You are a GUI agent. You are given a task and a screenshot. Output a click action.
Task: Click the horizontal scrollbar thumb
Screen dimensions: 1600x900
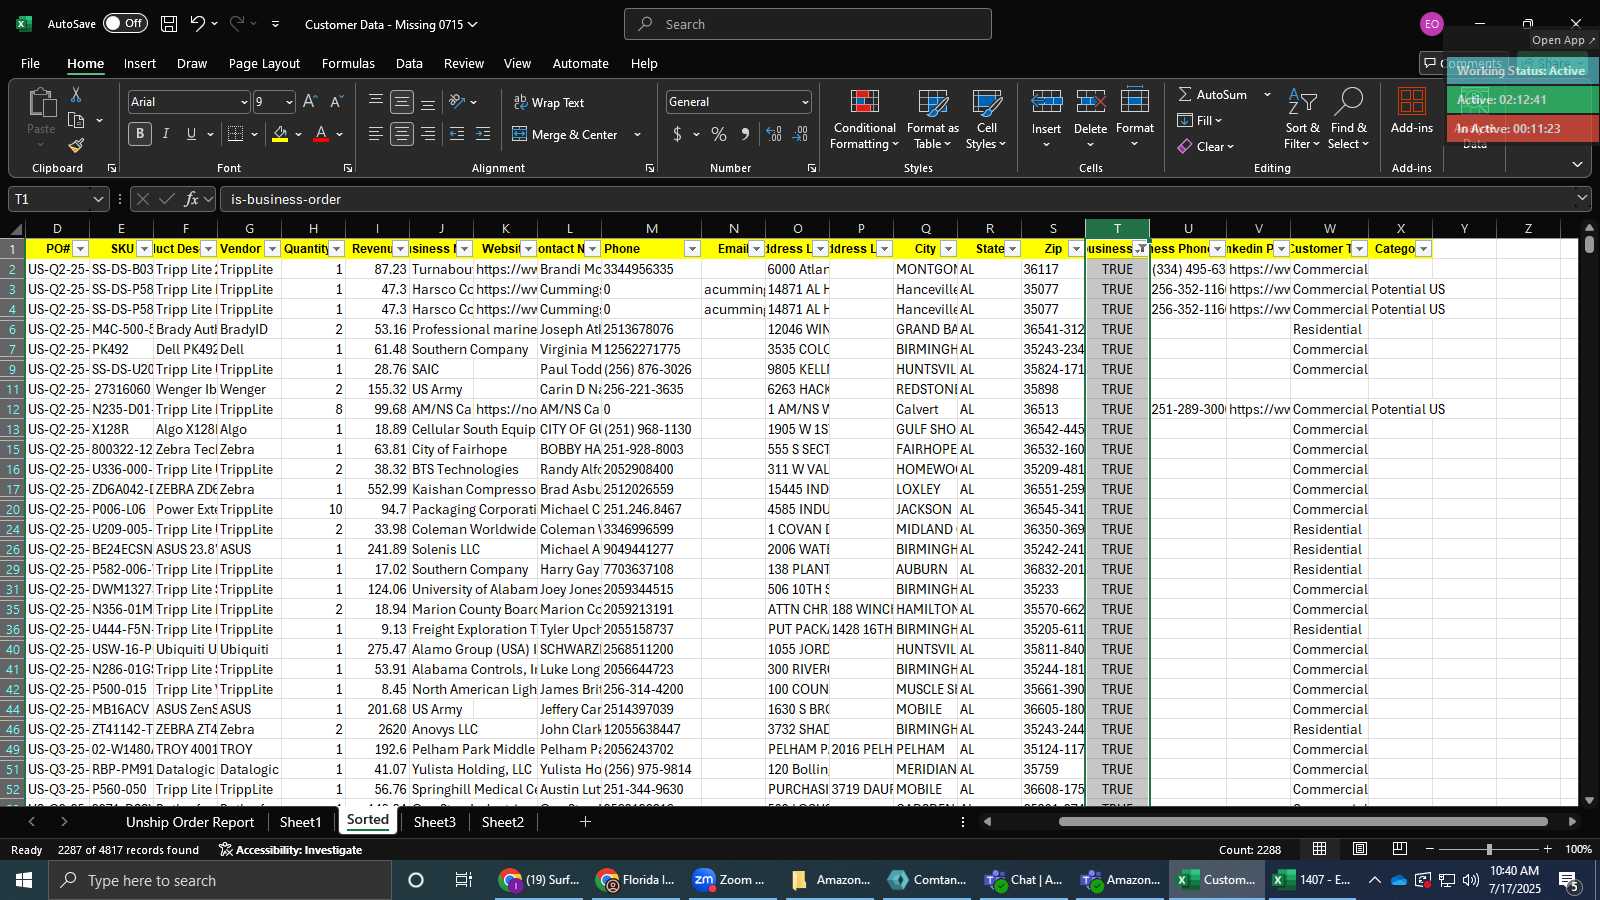click(x=1303, y=822)
